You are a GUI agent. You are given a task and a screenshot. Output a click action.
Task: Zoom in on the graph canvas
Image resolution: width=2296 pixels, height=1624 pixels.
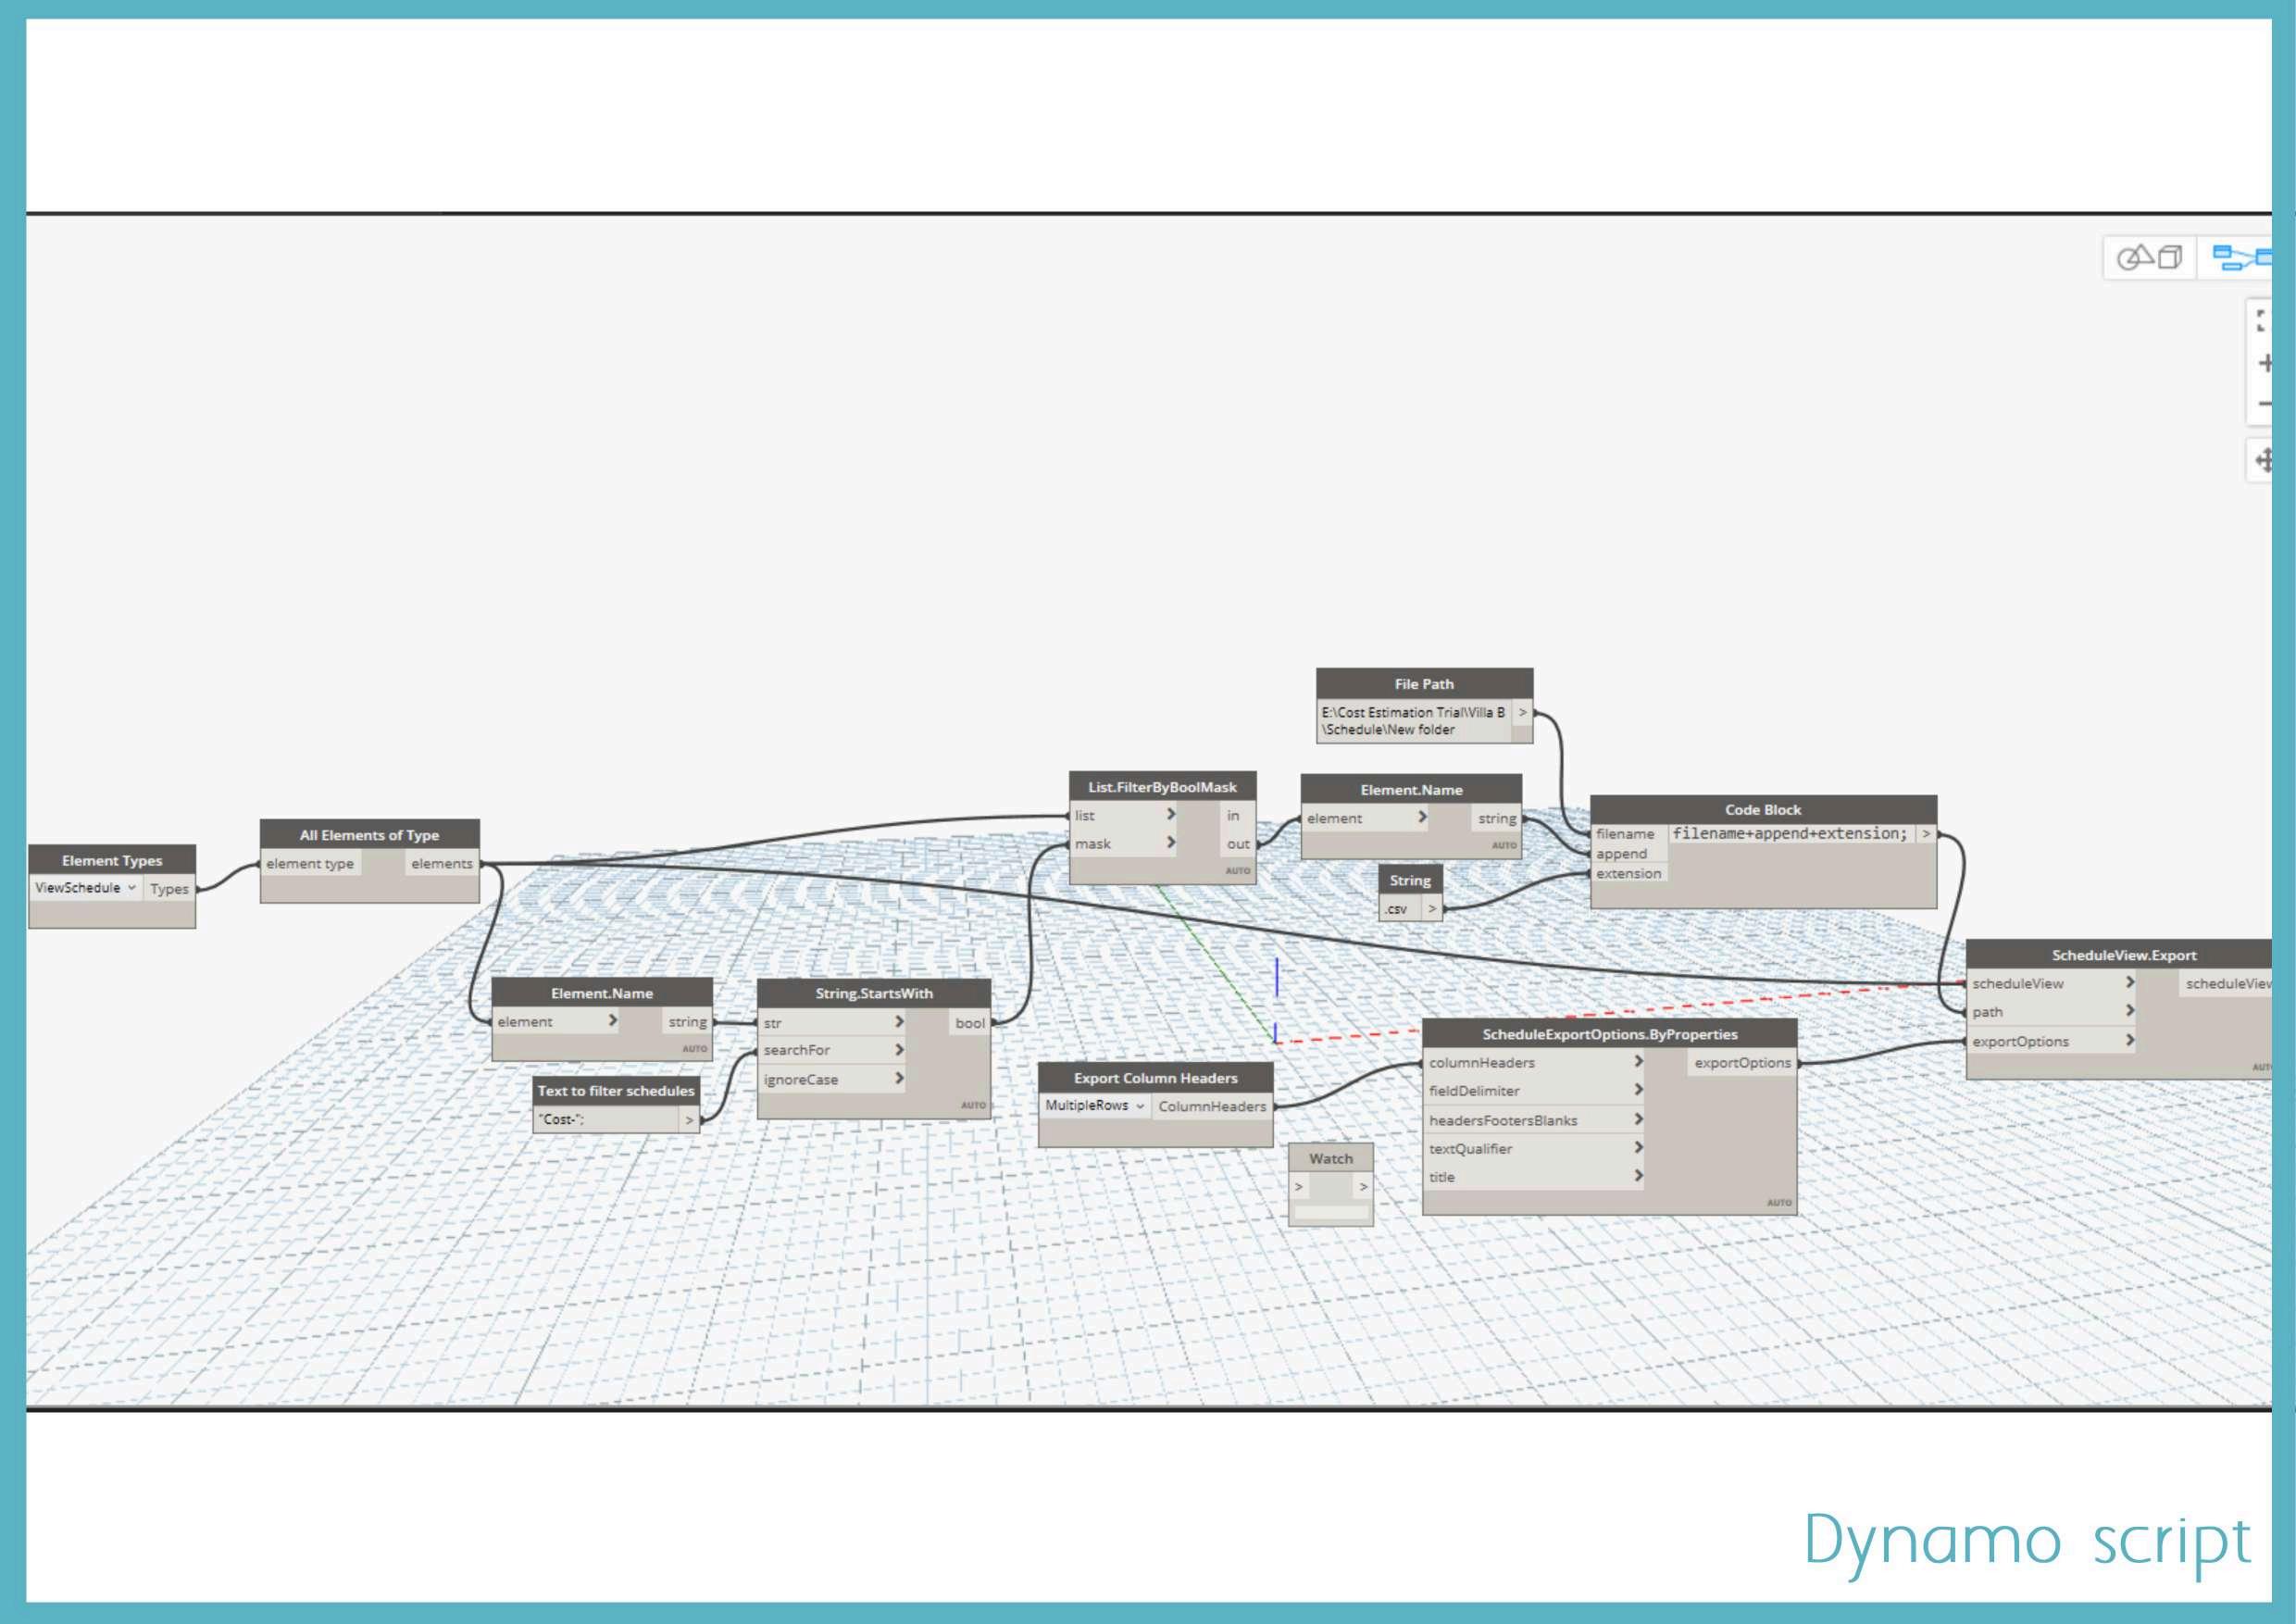pyautogui.click(x=2264, y=363)
